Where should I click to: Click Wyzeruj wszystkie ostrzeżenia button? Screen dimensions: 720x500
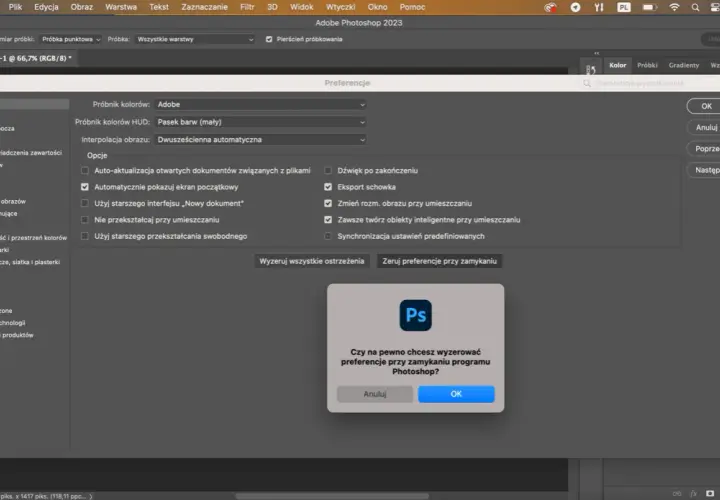[312, 261]
